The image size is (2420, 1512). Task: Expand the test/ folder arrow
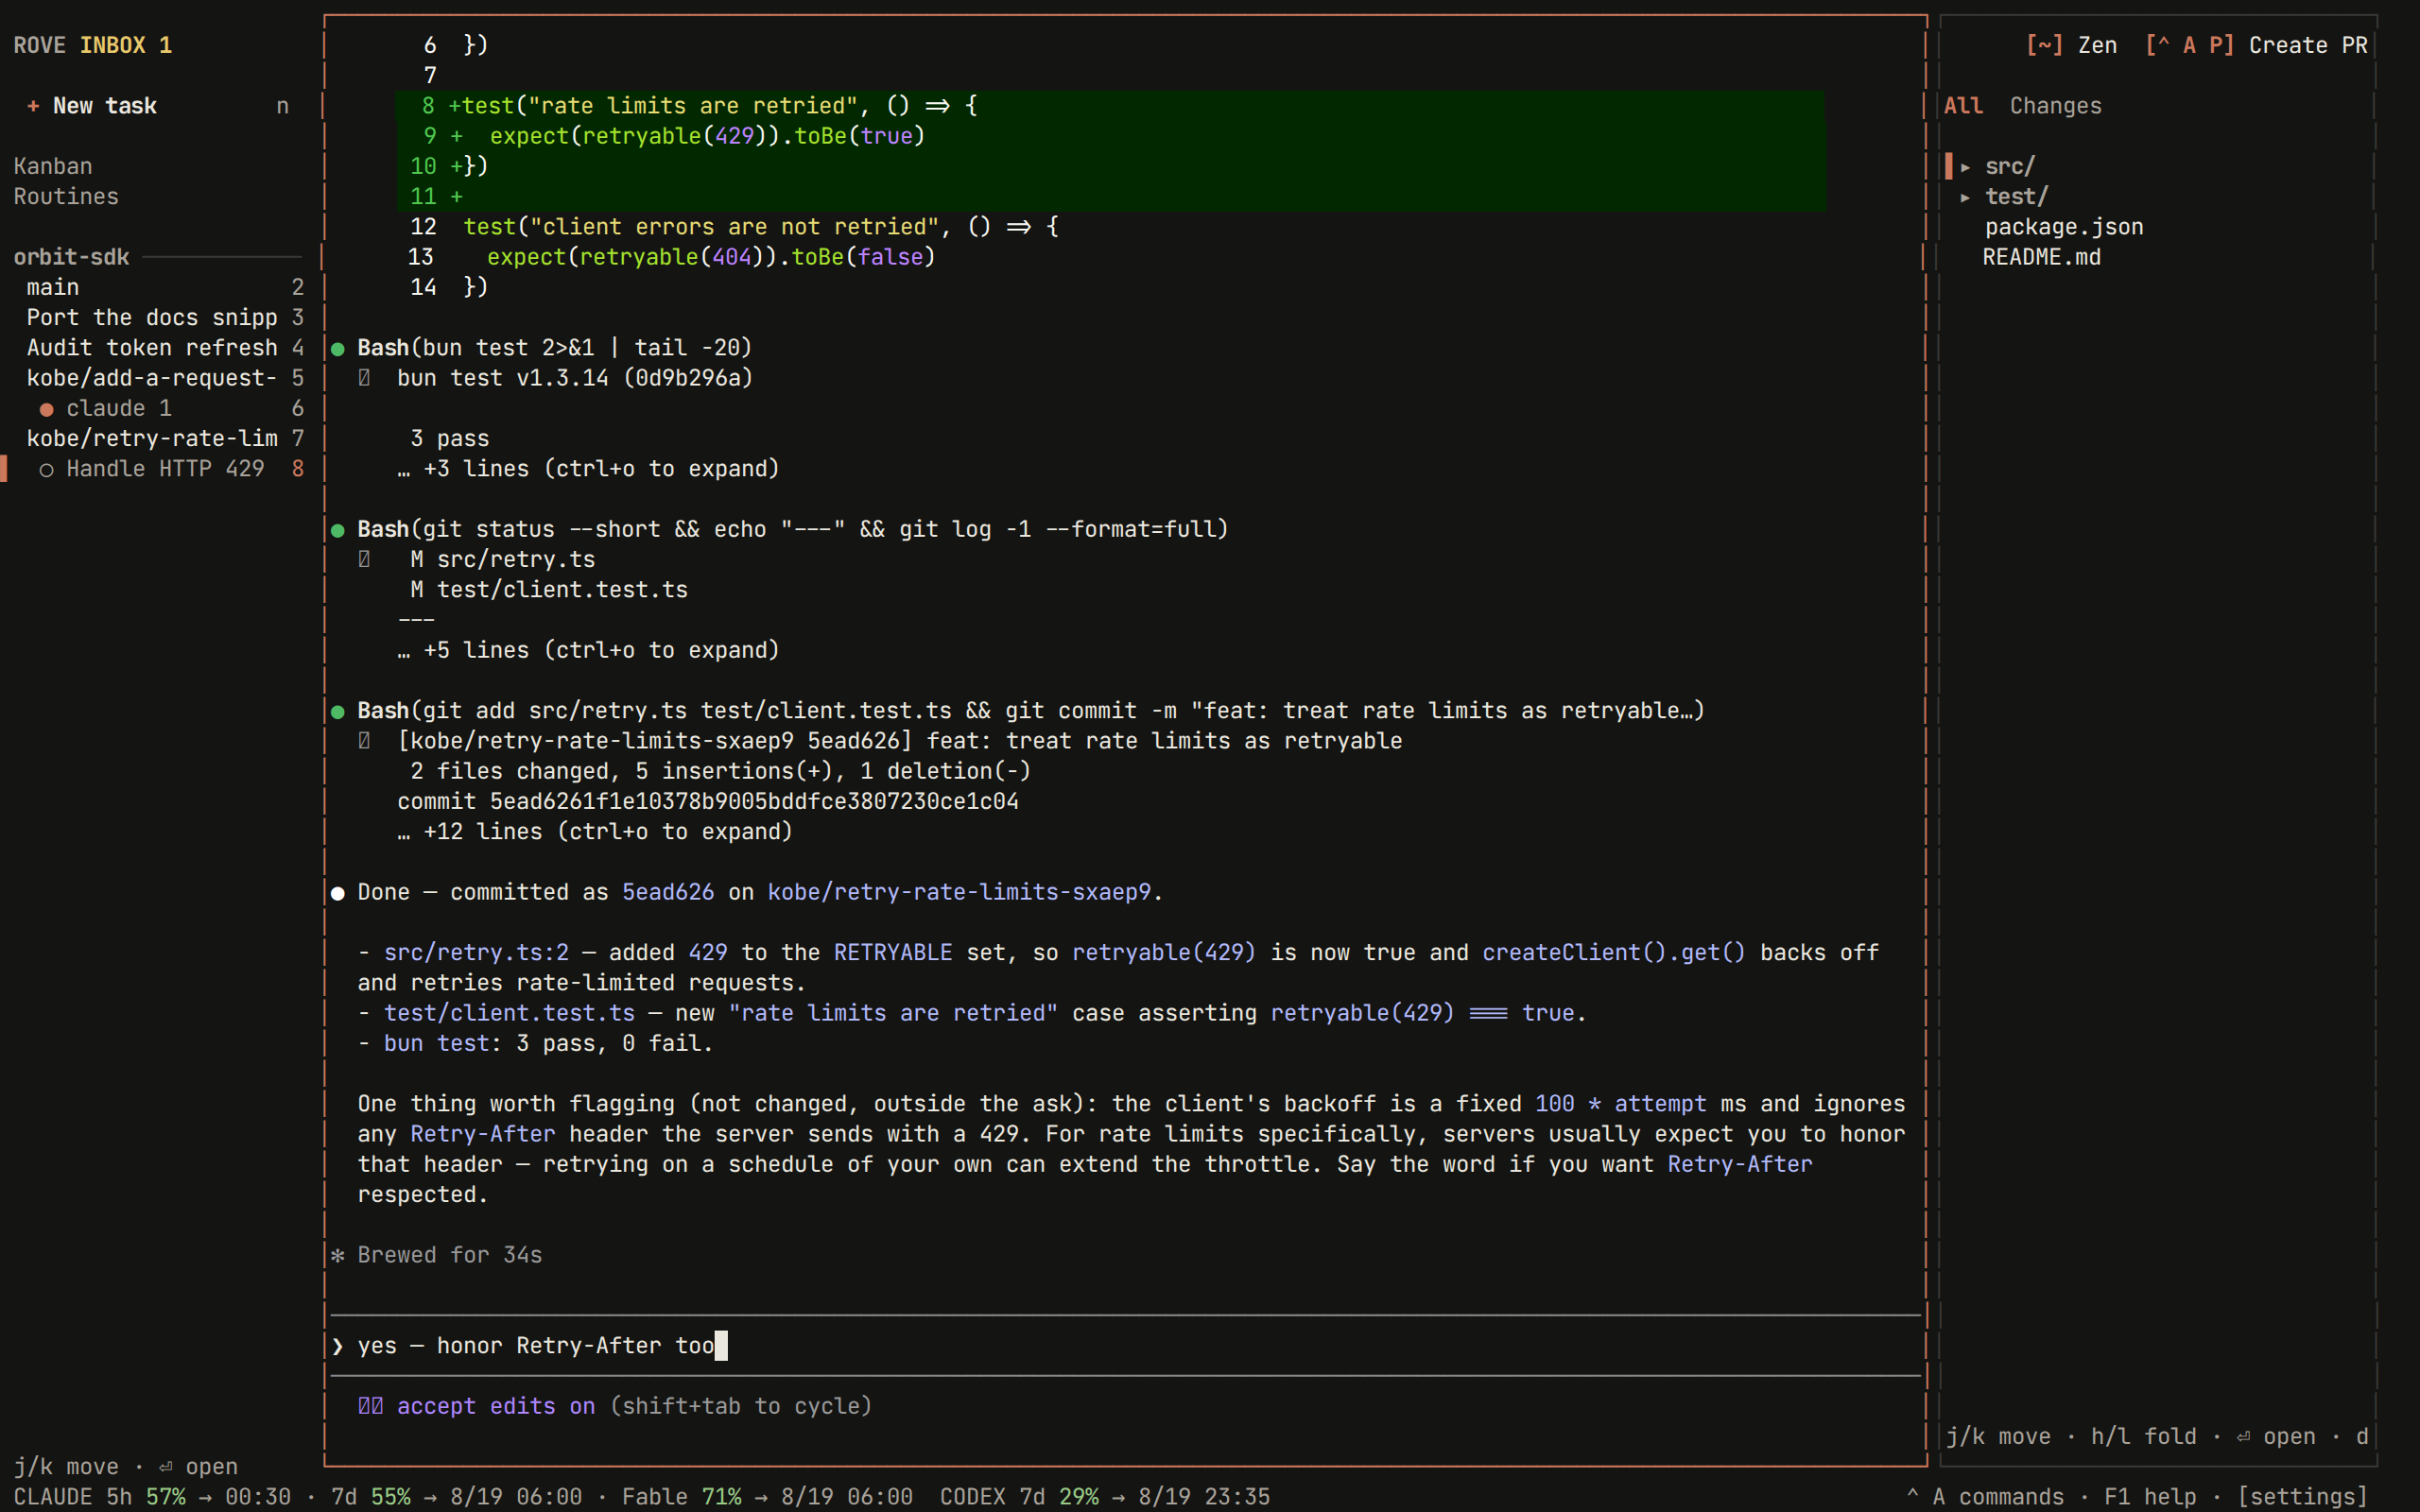(1965, 197)
